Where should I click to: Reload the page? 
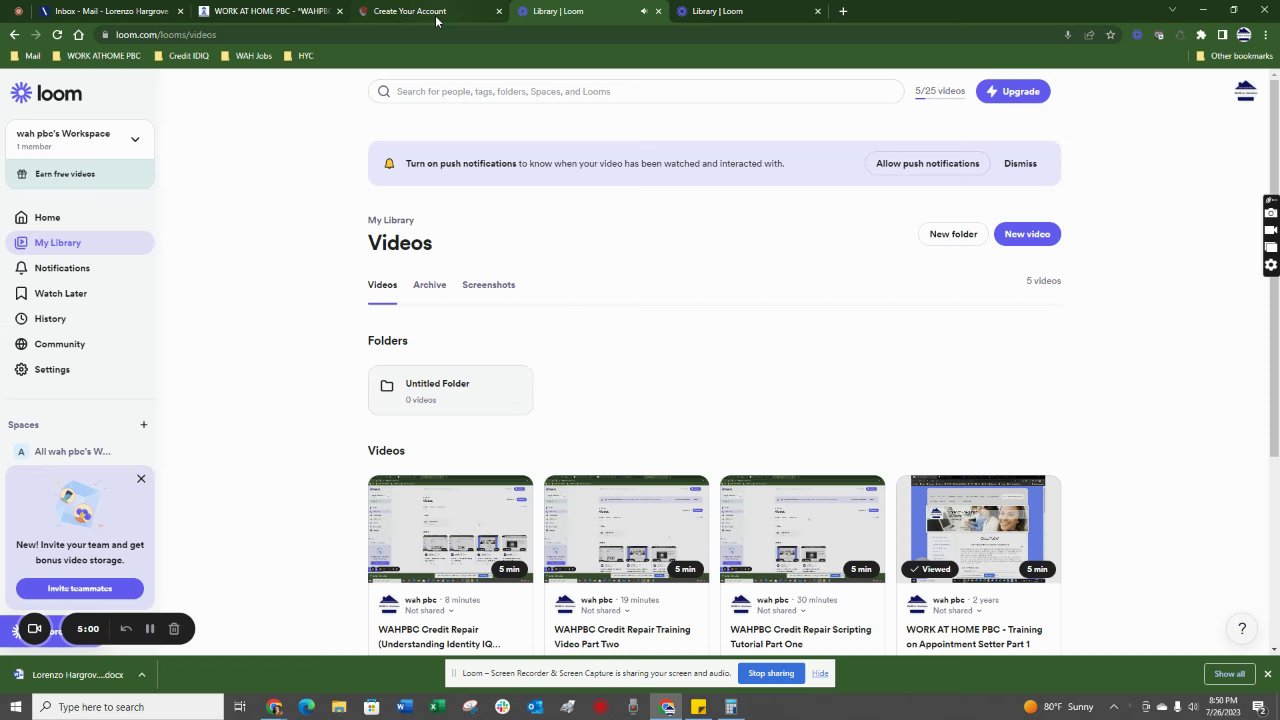(x=57, y=35)
